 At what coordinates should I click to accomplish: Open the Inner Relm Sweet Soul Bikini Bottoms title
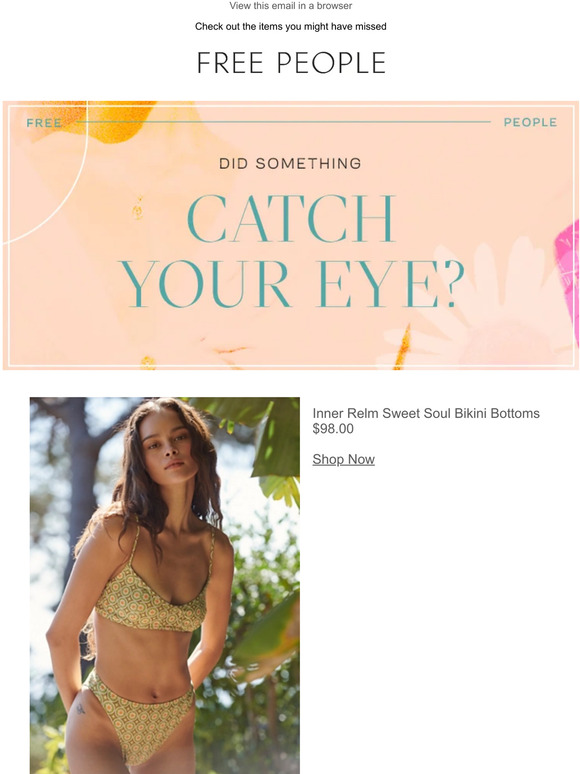(426, 413)
